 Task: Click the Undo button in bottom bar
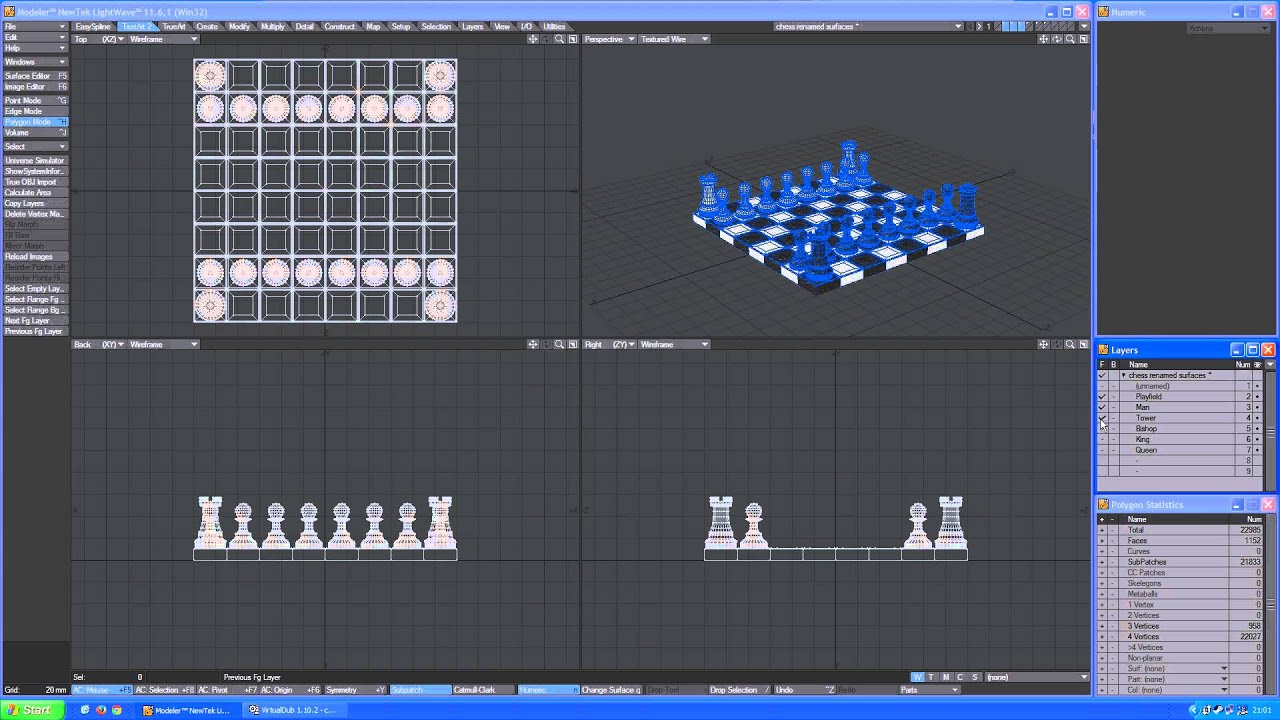(x=804, y=690)
